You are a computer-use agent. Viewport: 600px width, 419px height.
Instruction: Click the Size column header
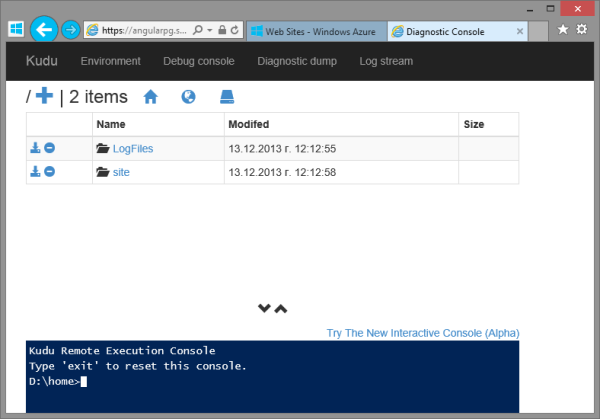(x=474, y=124)
